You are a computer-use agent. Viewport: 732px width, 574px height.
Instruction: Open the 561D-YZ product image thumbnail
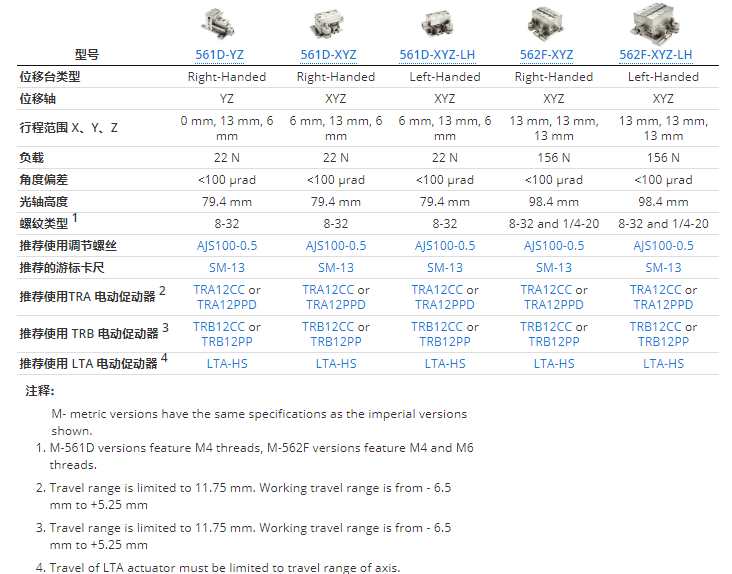(218, 24)
